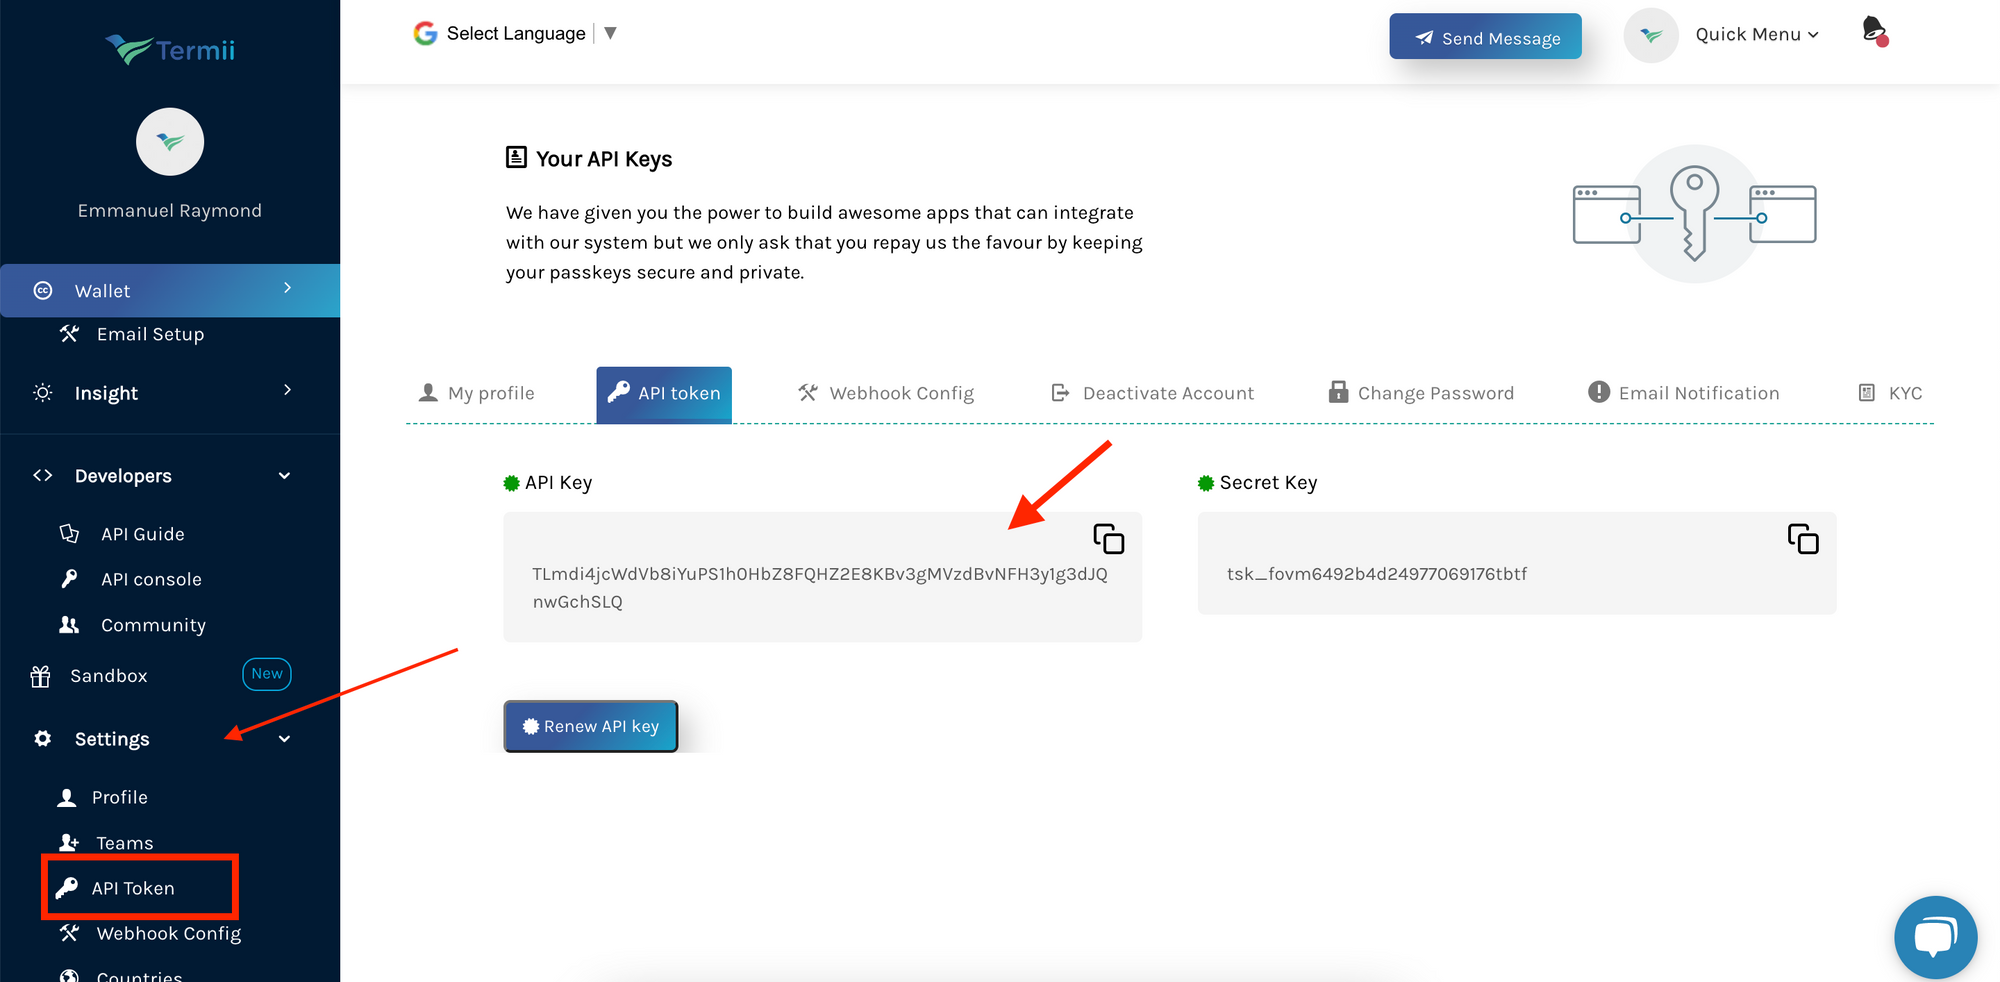Click the Renew API key button
This screenshot has width=2000, height=982.
[590, 726]
